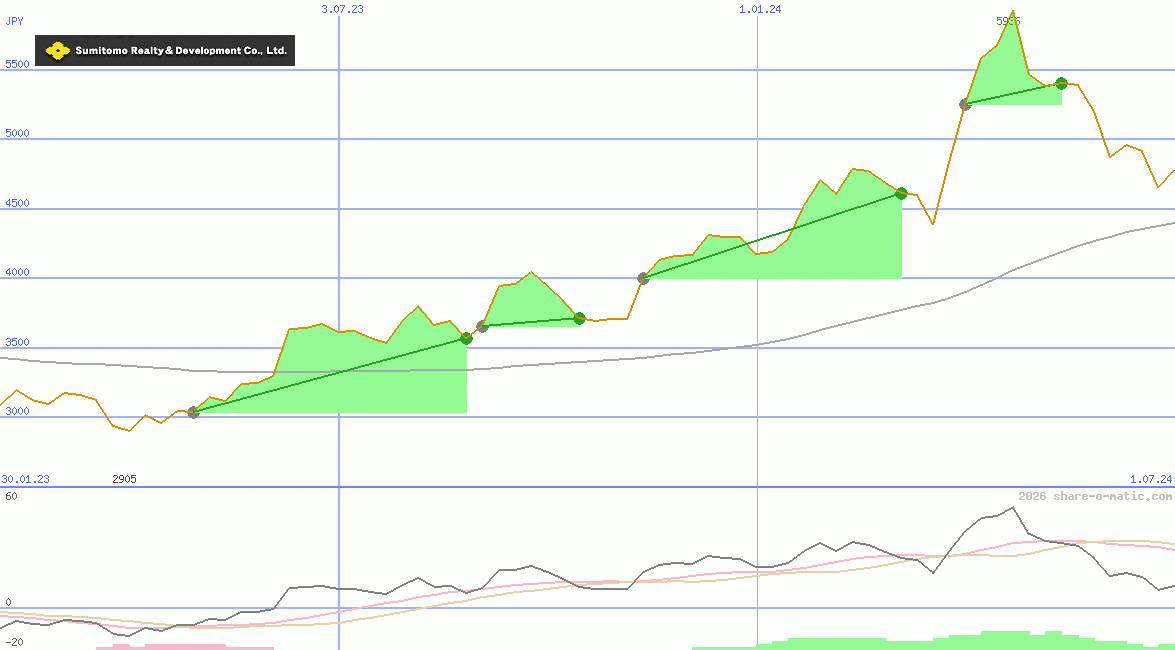Click the 5936 peak price label
1175x650 pixels.
1008,20
